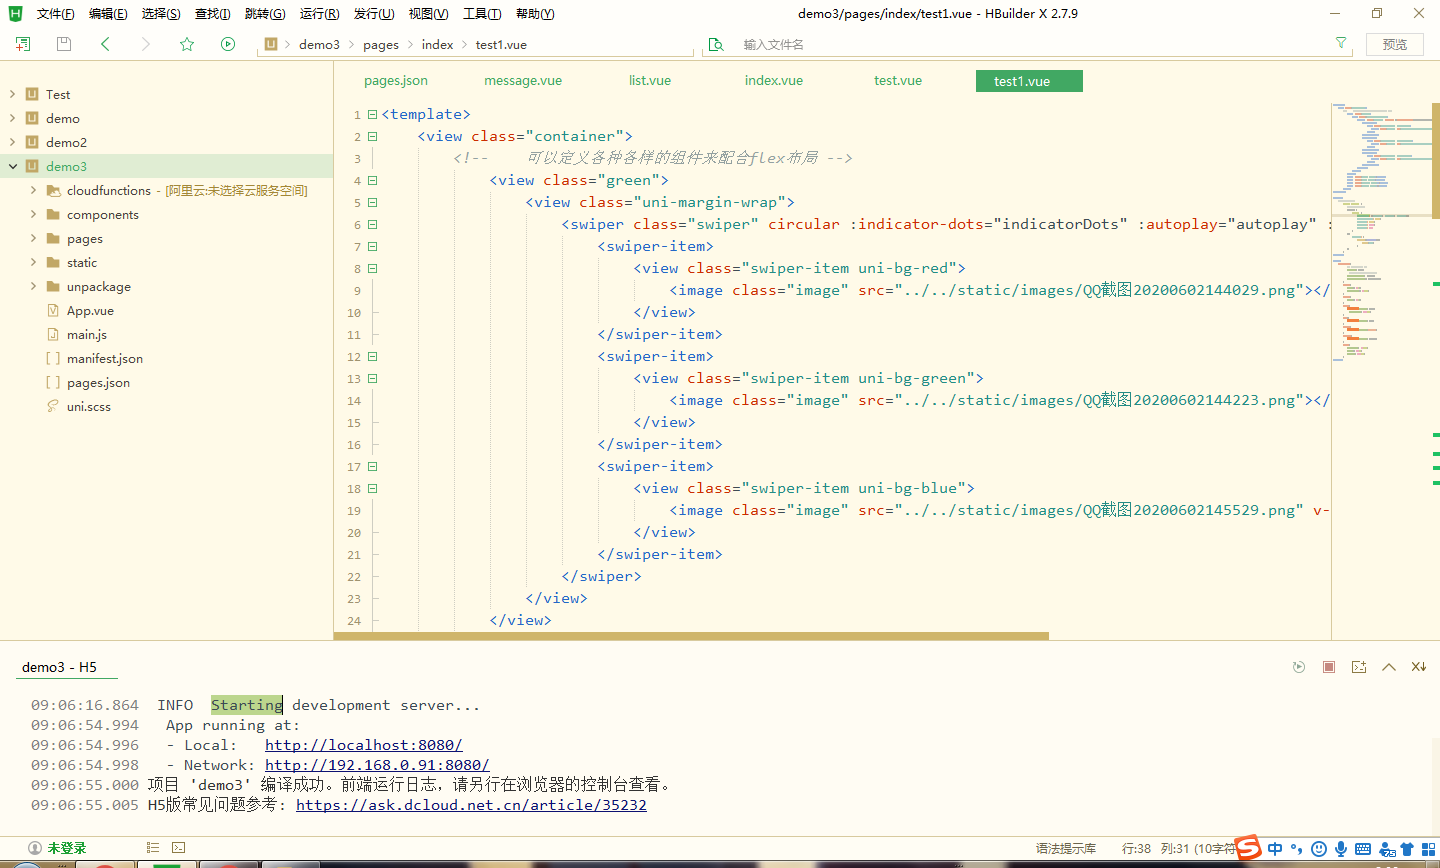Click the search file icon near address bar

click(716, 44)
